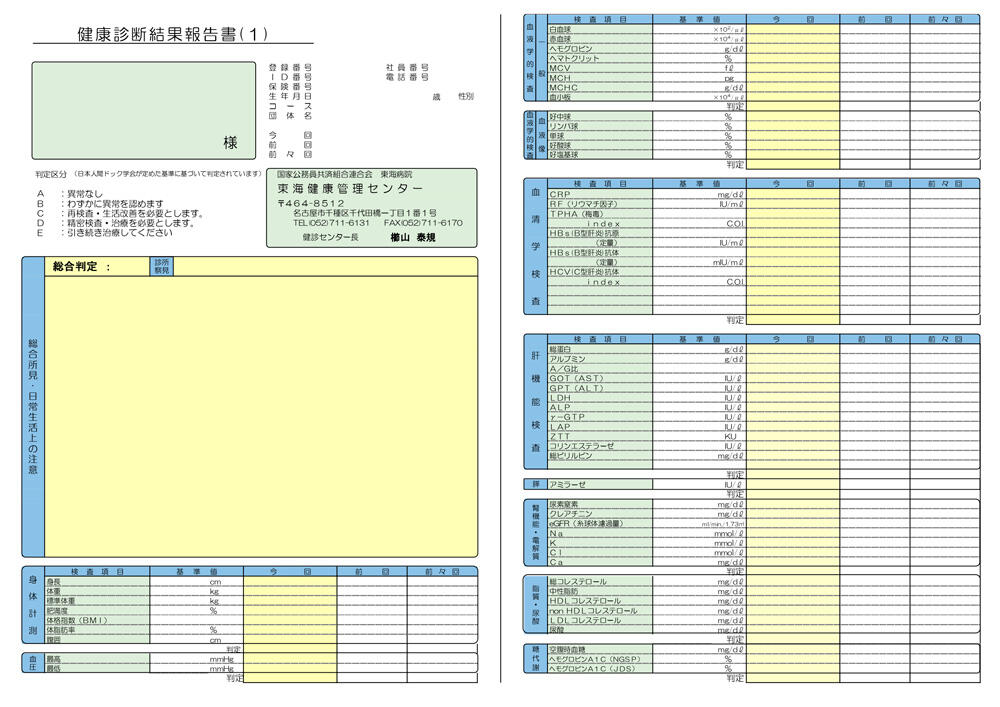
Task: Click the 尿素窒素 row label
Action: [564, 504]
